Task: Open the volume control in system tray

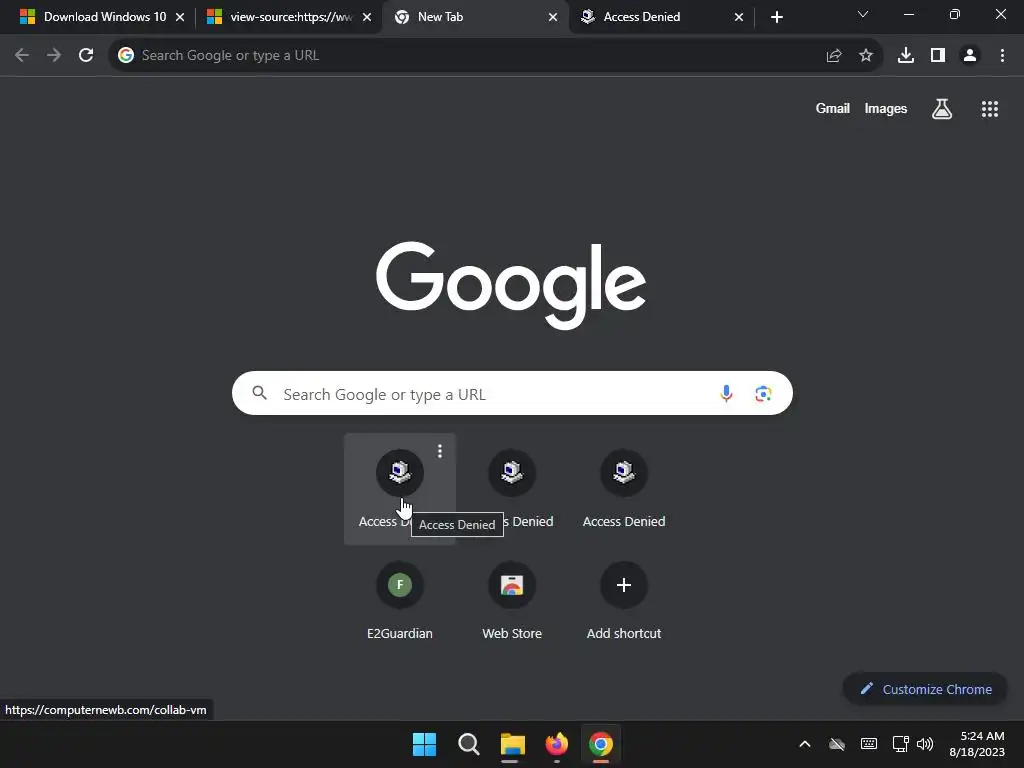Action: pyautogui.click(x=925, y=744)
